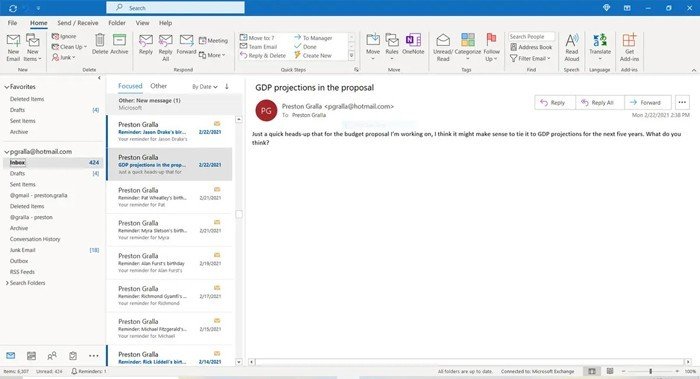The image size is (700, 379).
Task: Click Forward in the reading pane
Action: [648, 103]
